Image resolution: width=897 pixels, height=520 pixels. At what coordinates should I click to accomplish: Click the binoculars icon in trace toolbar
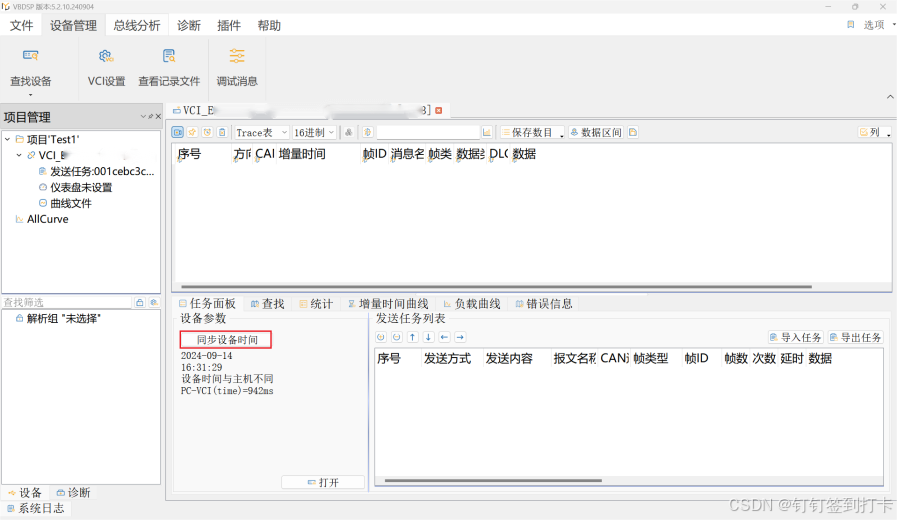tap(348, 132)
